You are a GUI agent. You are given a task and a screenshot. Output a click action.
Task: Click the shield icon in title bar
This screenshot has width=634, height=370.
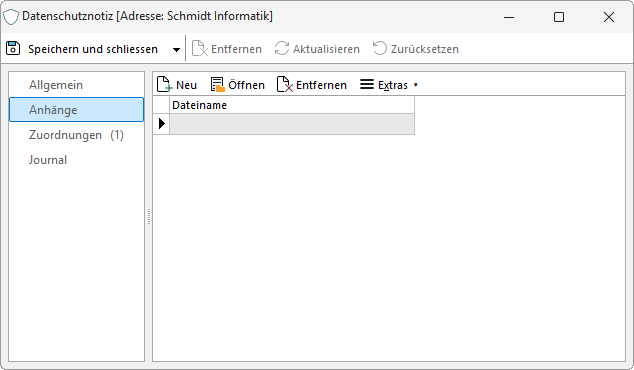pos(11,17)
